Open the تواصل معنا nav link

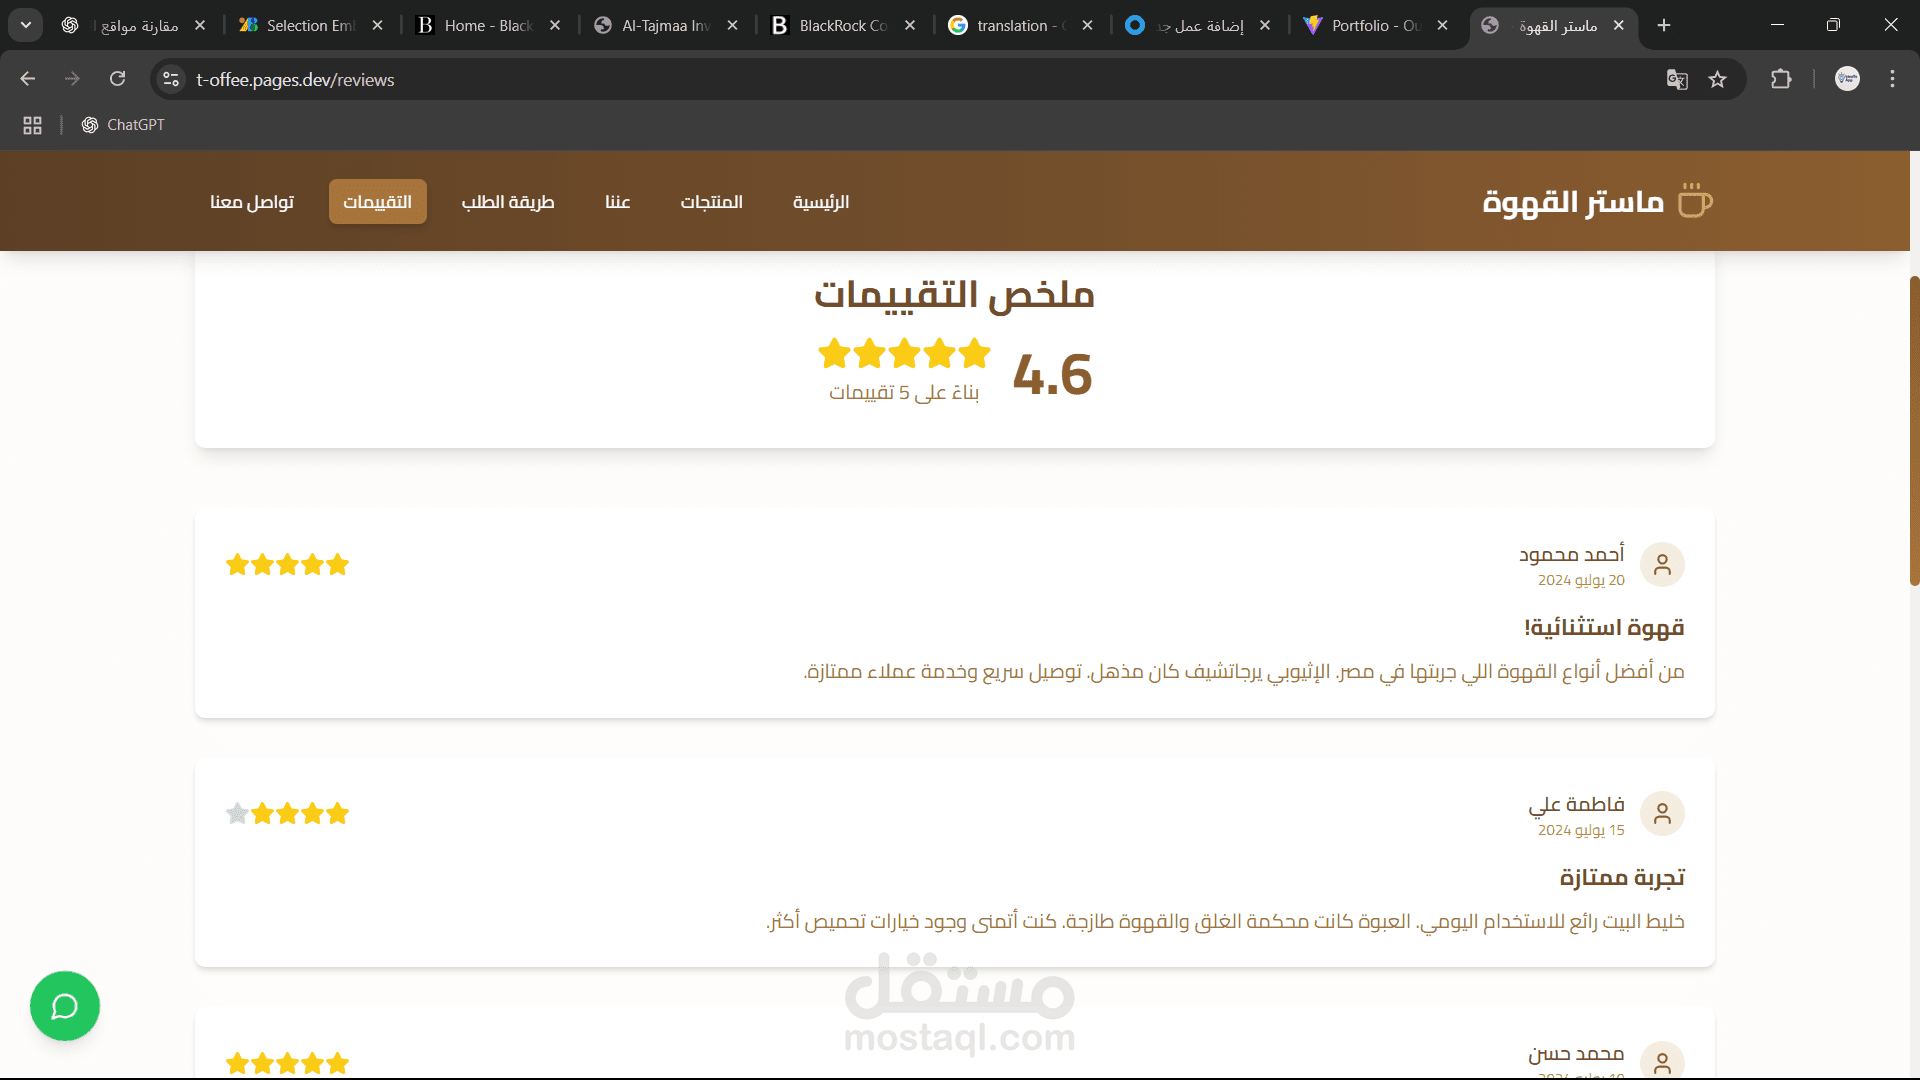pos(252,202)
